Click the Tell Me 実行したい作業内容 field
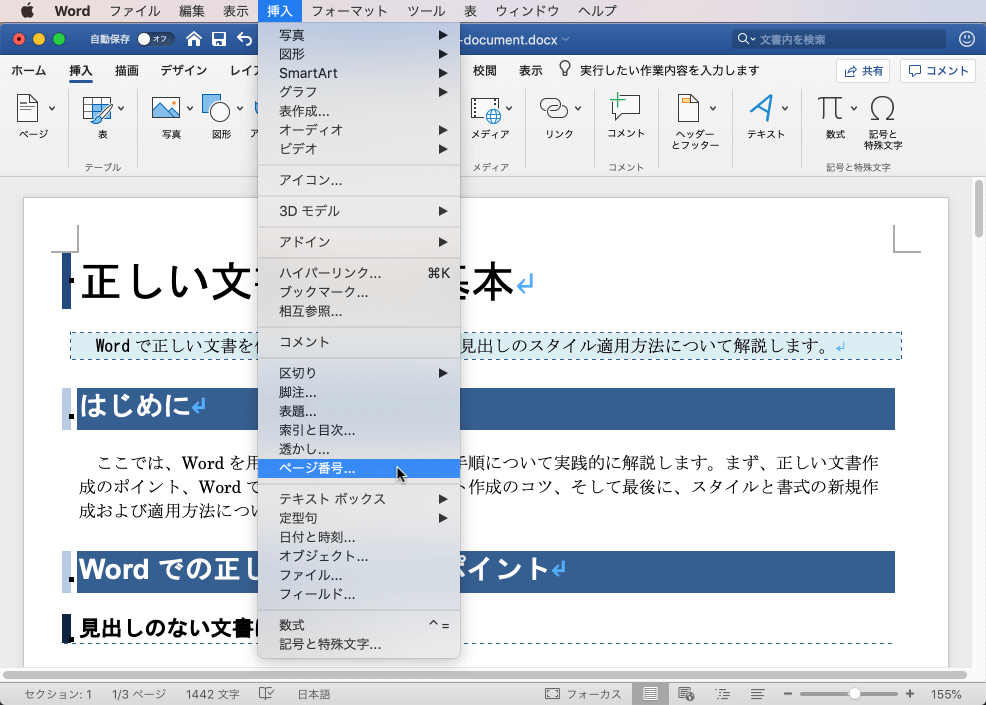 coord(669,70)
